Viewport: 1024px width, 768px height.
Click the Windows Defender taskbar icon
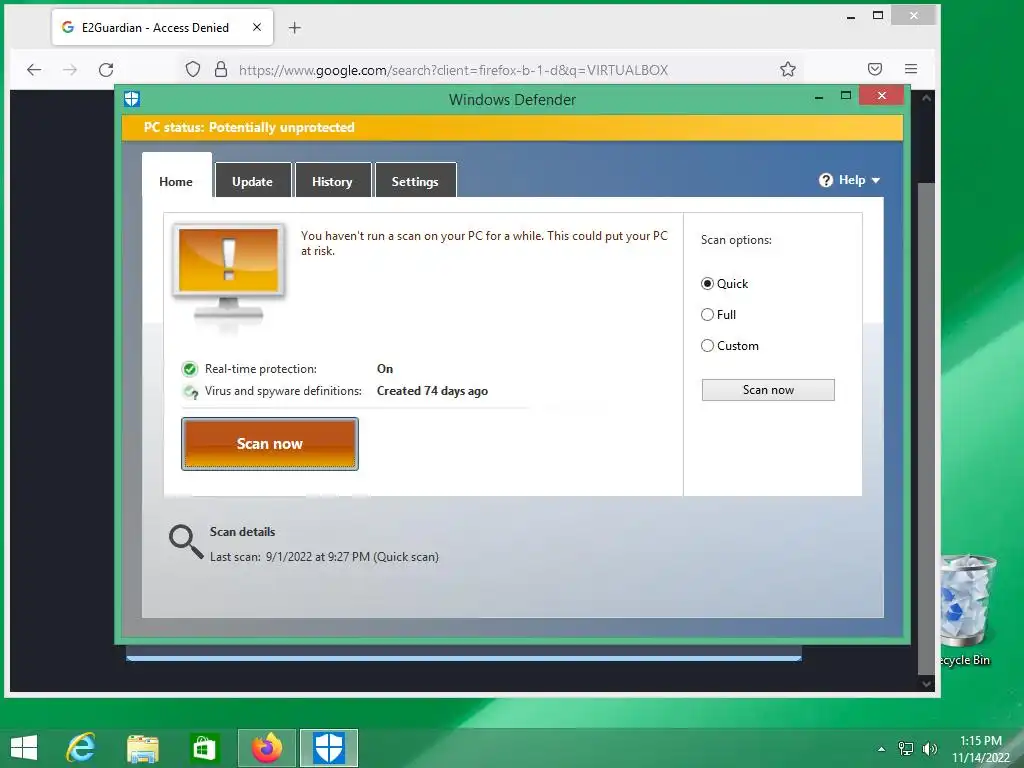click(328, 748)
